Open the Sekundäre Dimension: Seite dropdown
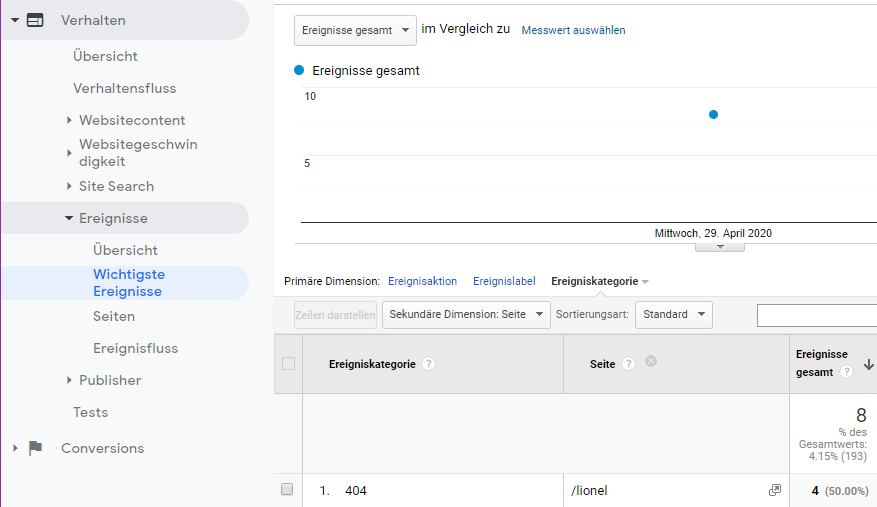Viewport: 877px width, 507px height. 466,314
